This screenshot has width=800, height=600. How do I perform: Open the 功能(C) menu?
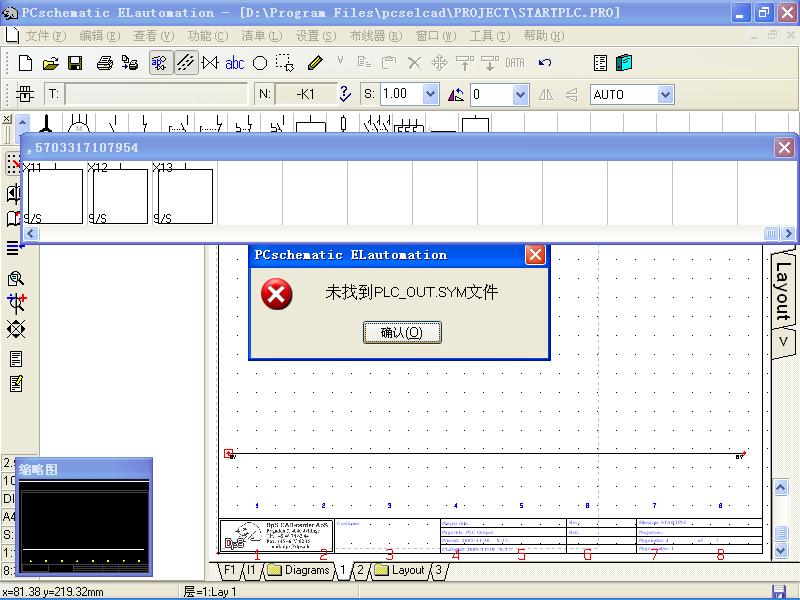[208, 36]
